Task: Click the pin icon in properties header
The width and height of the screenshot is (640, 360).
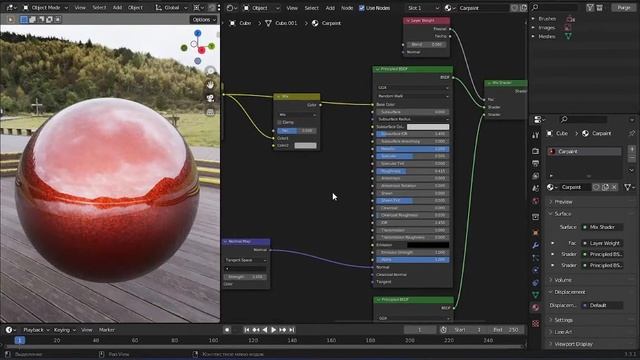Action: point(632,133)
